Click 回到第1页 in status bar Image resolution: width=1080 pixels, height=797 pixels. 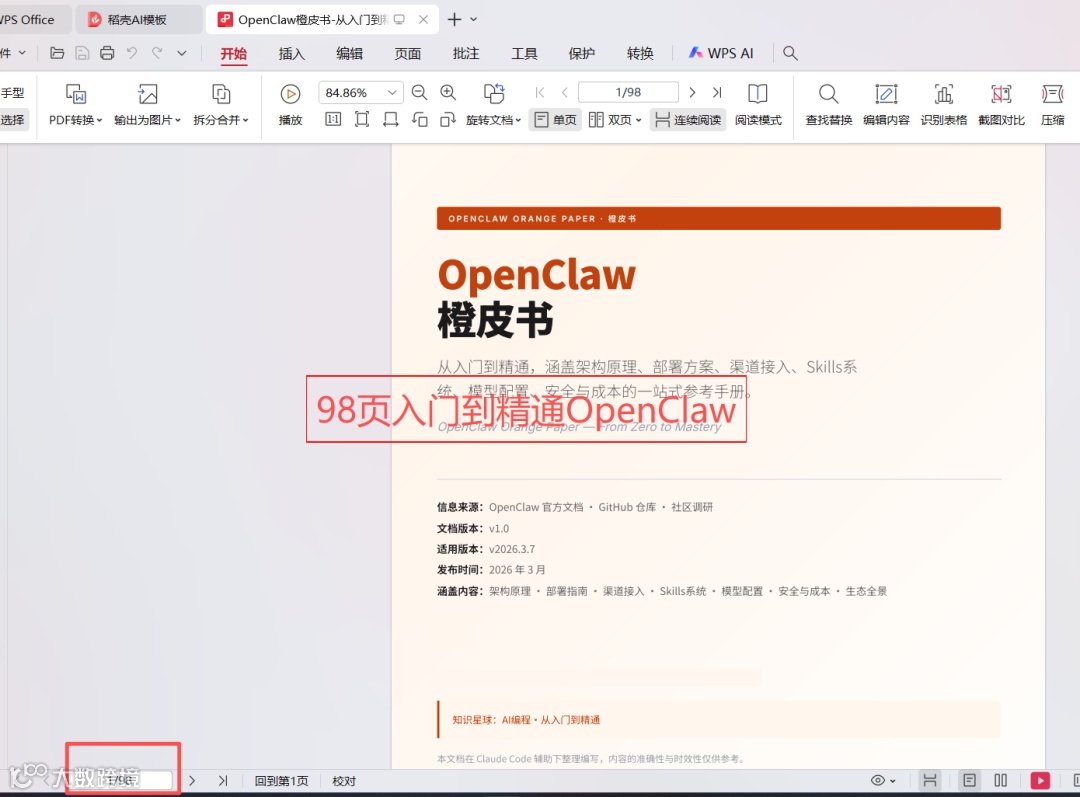(281, 780)
